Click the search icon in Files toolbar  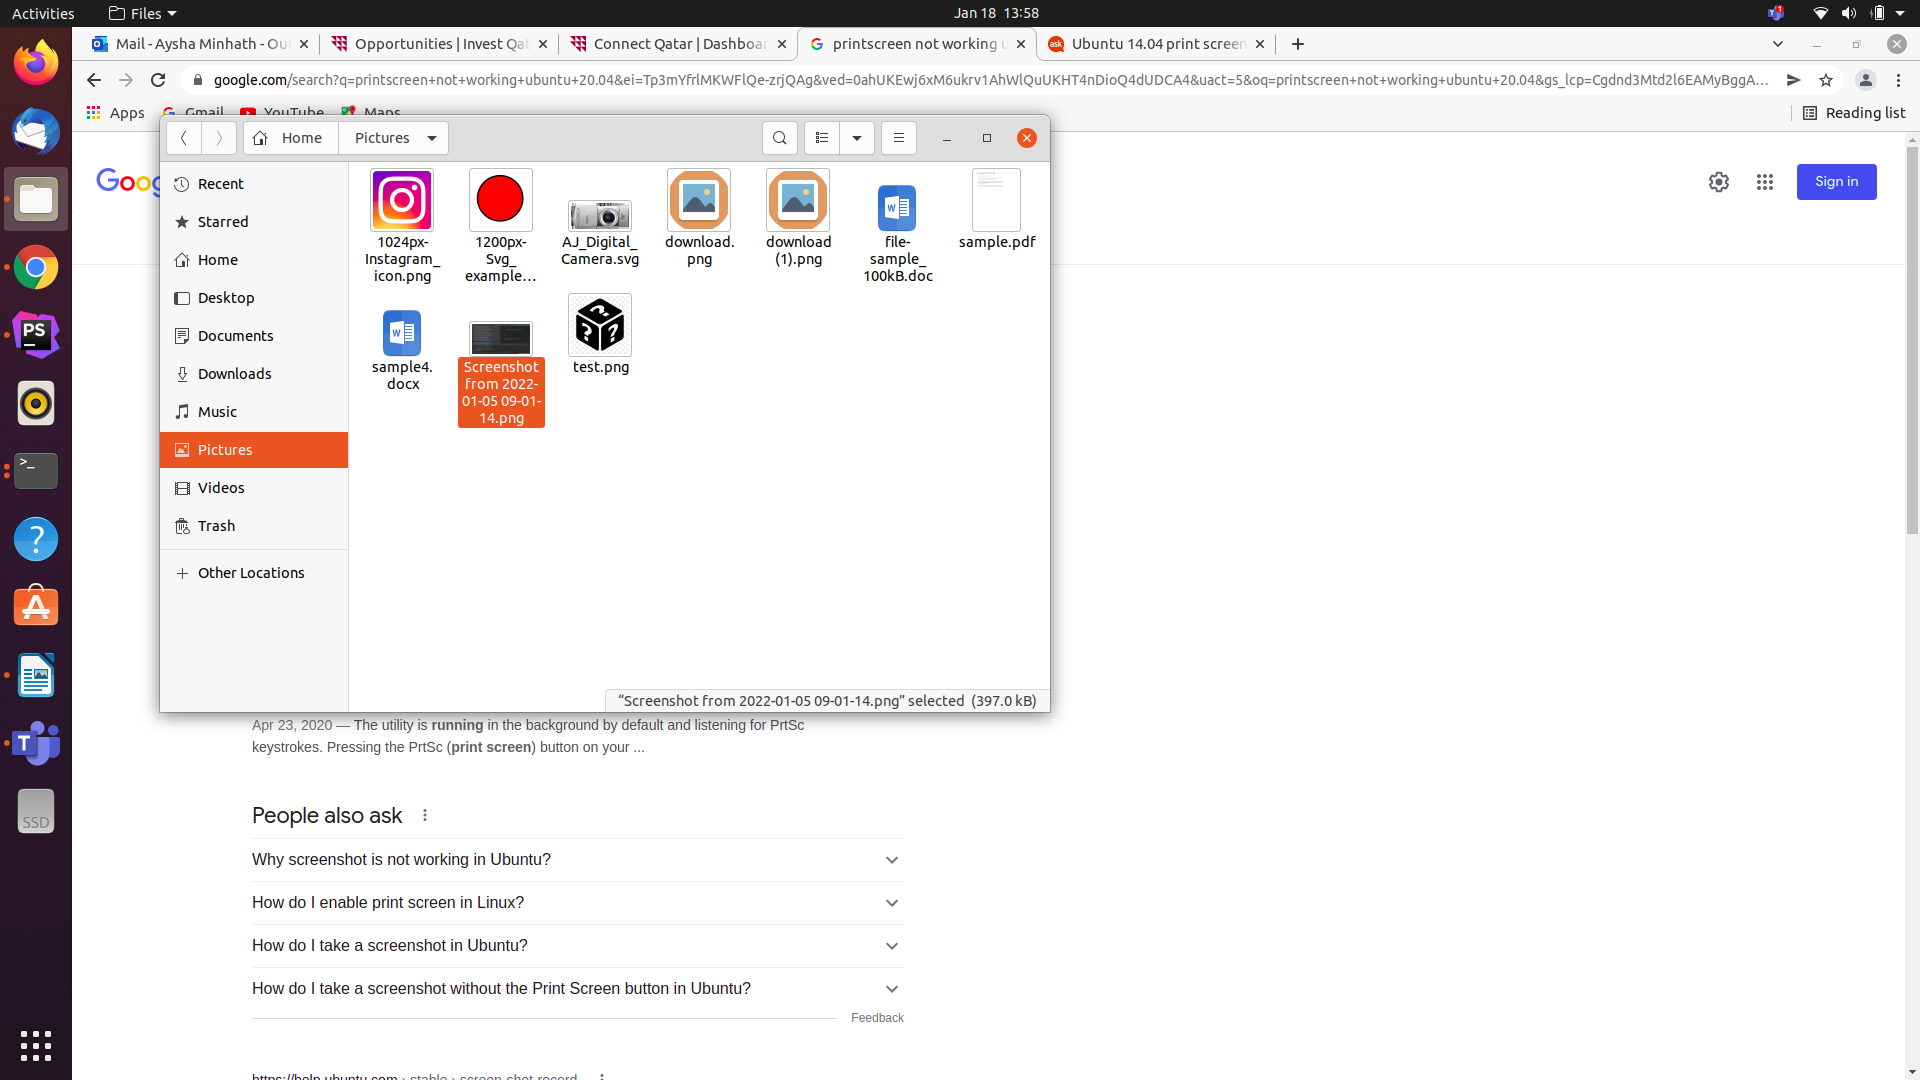pyautogui.click(x=779, y=138)
